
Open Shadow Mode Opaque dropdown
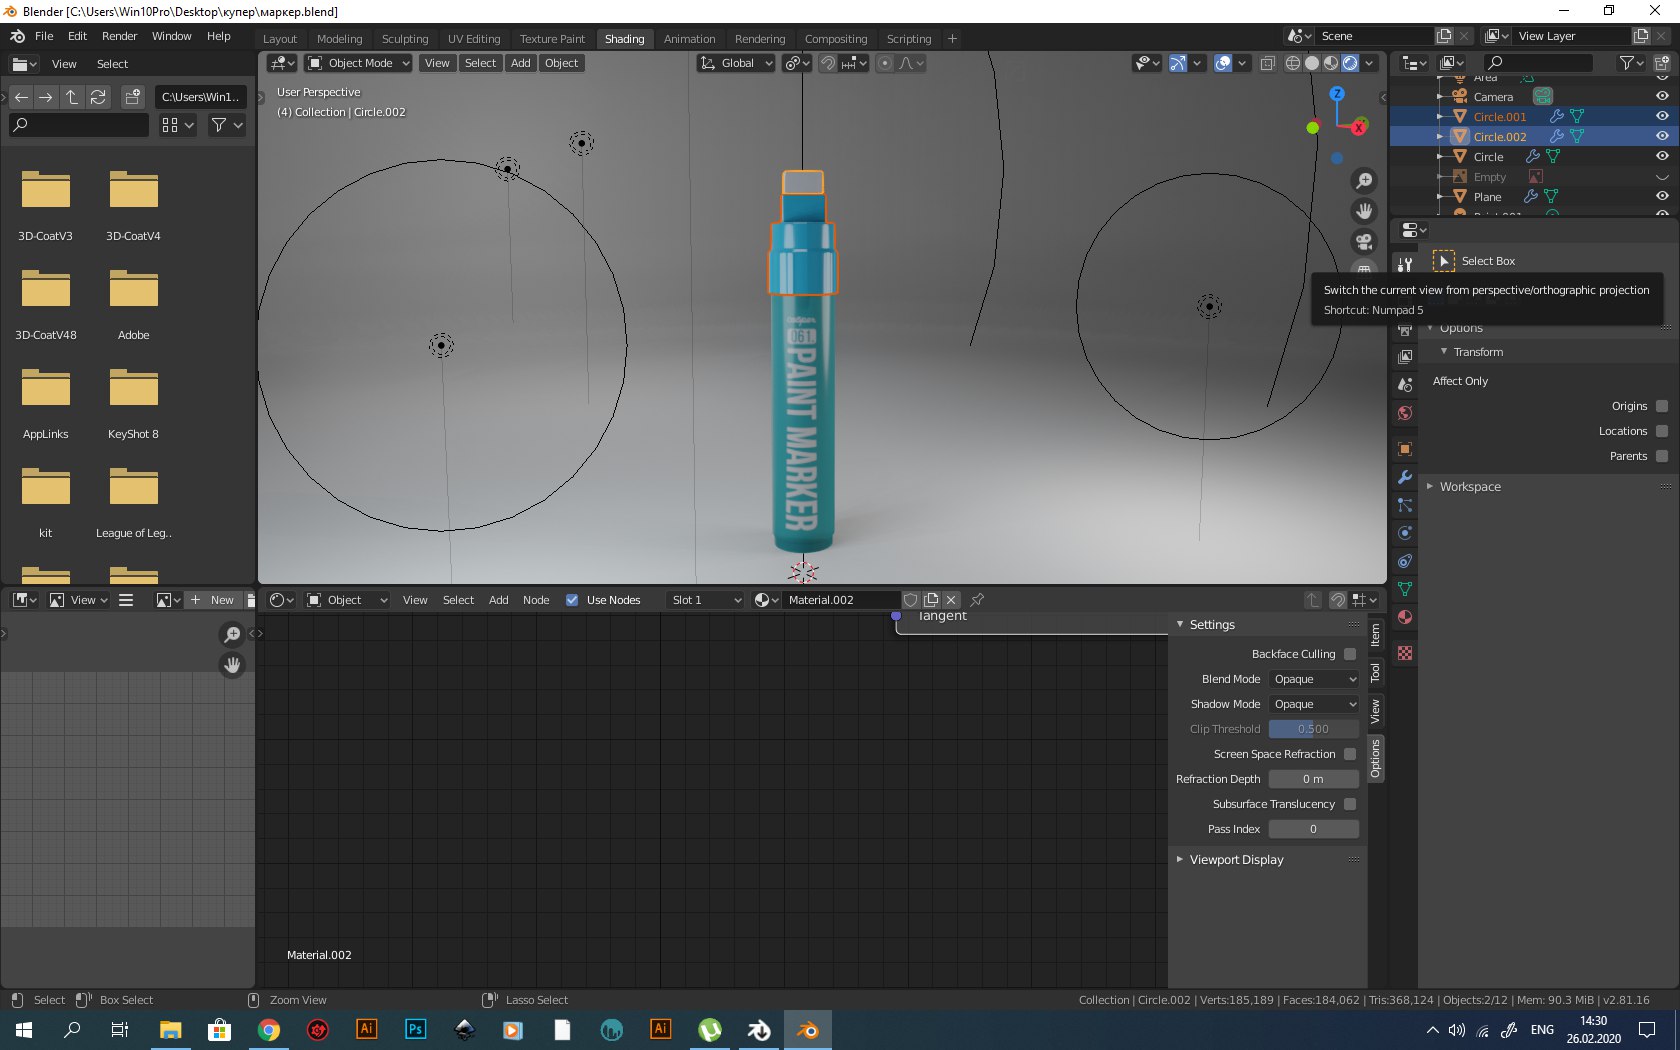tap(1314, 704)
